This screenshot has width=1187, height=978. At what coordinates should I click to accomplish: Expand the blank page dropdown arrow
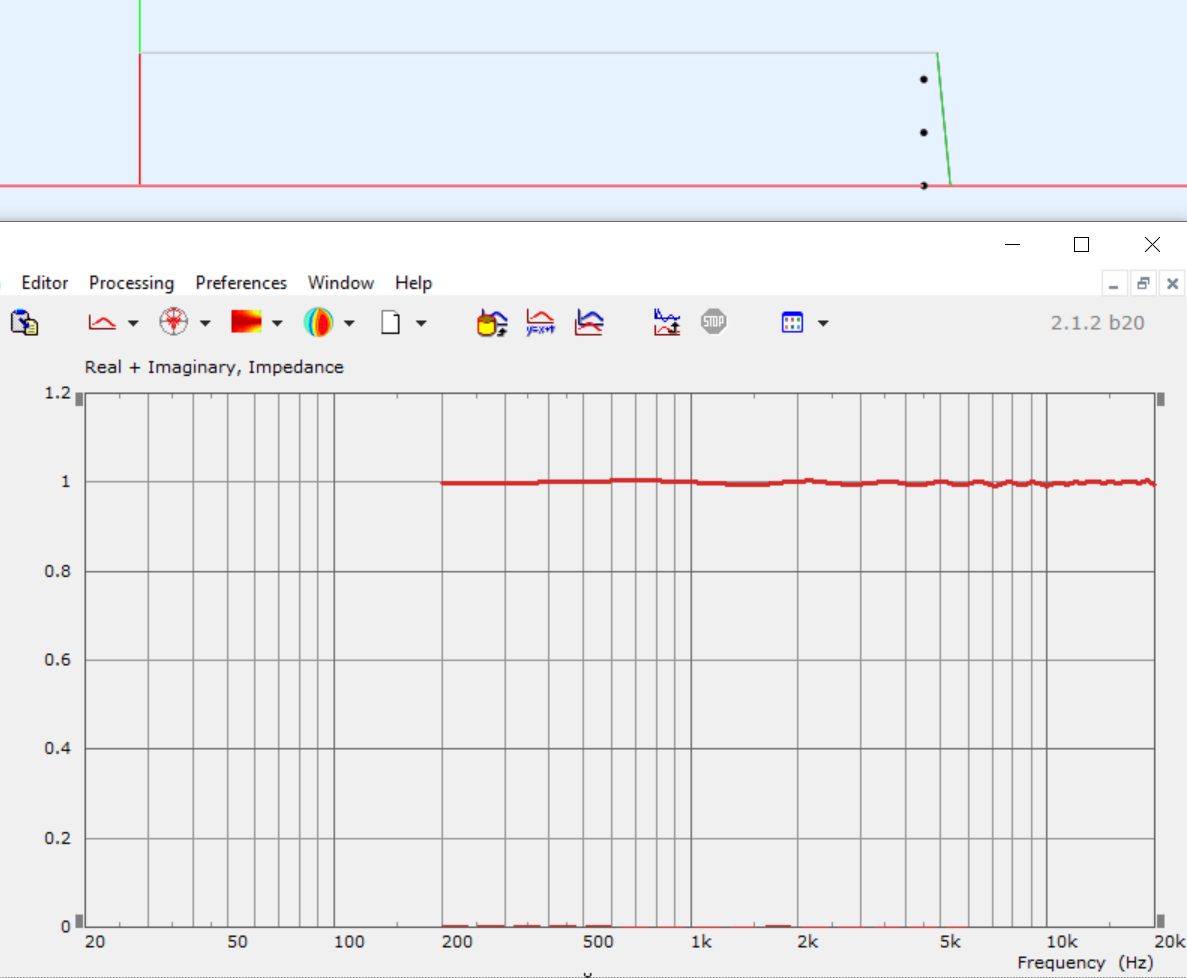(421, 323)
